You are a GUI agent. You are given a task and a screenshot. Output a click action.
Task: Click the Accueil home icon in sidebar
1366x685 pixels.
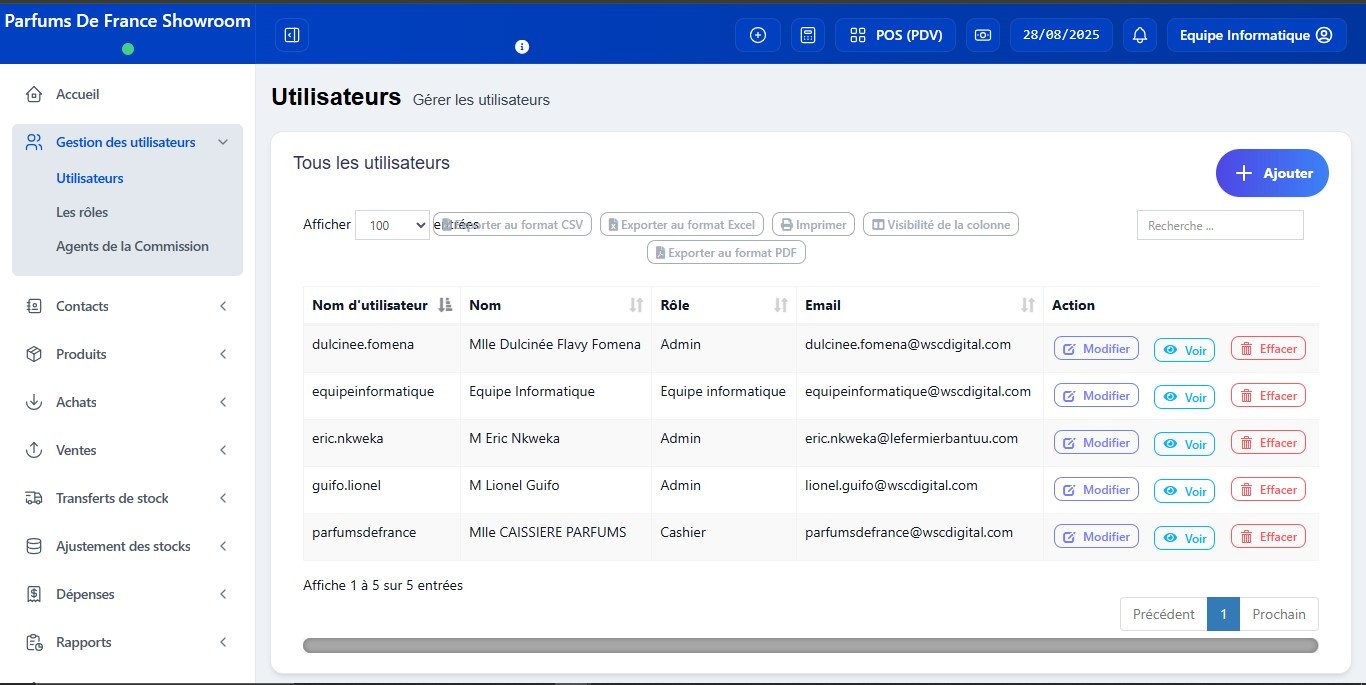click(x=34, y=94)
